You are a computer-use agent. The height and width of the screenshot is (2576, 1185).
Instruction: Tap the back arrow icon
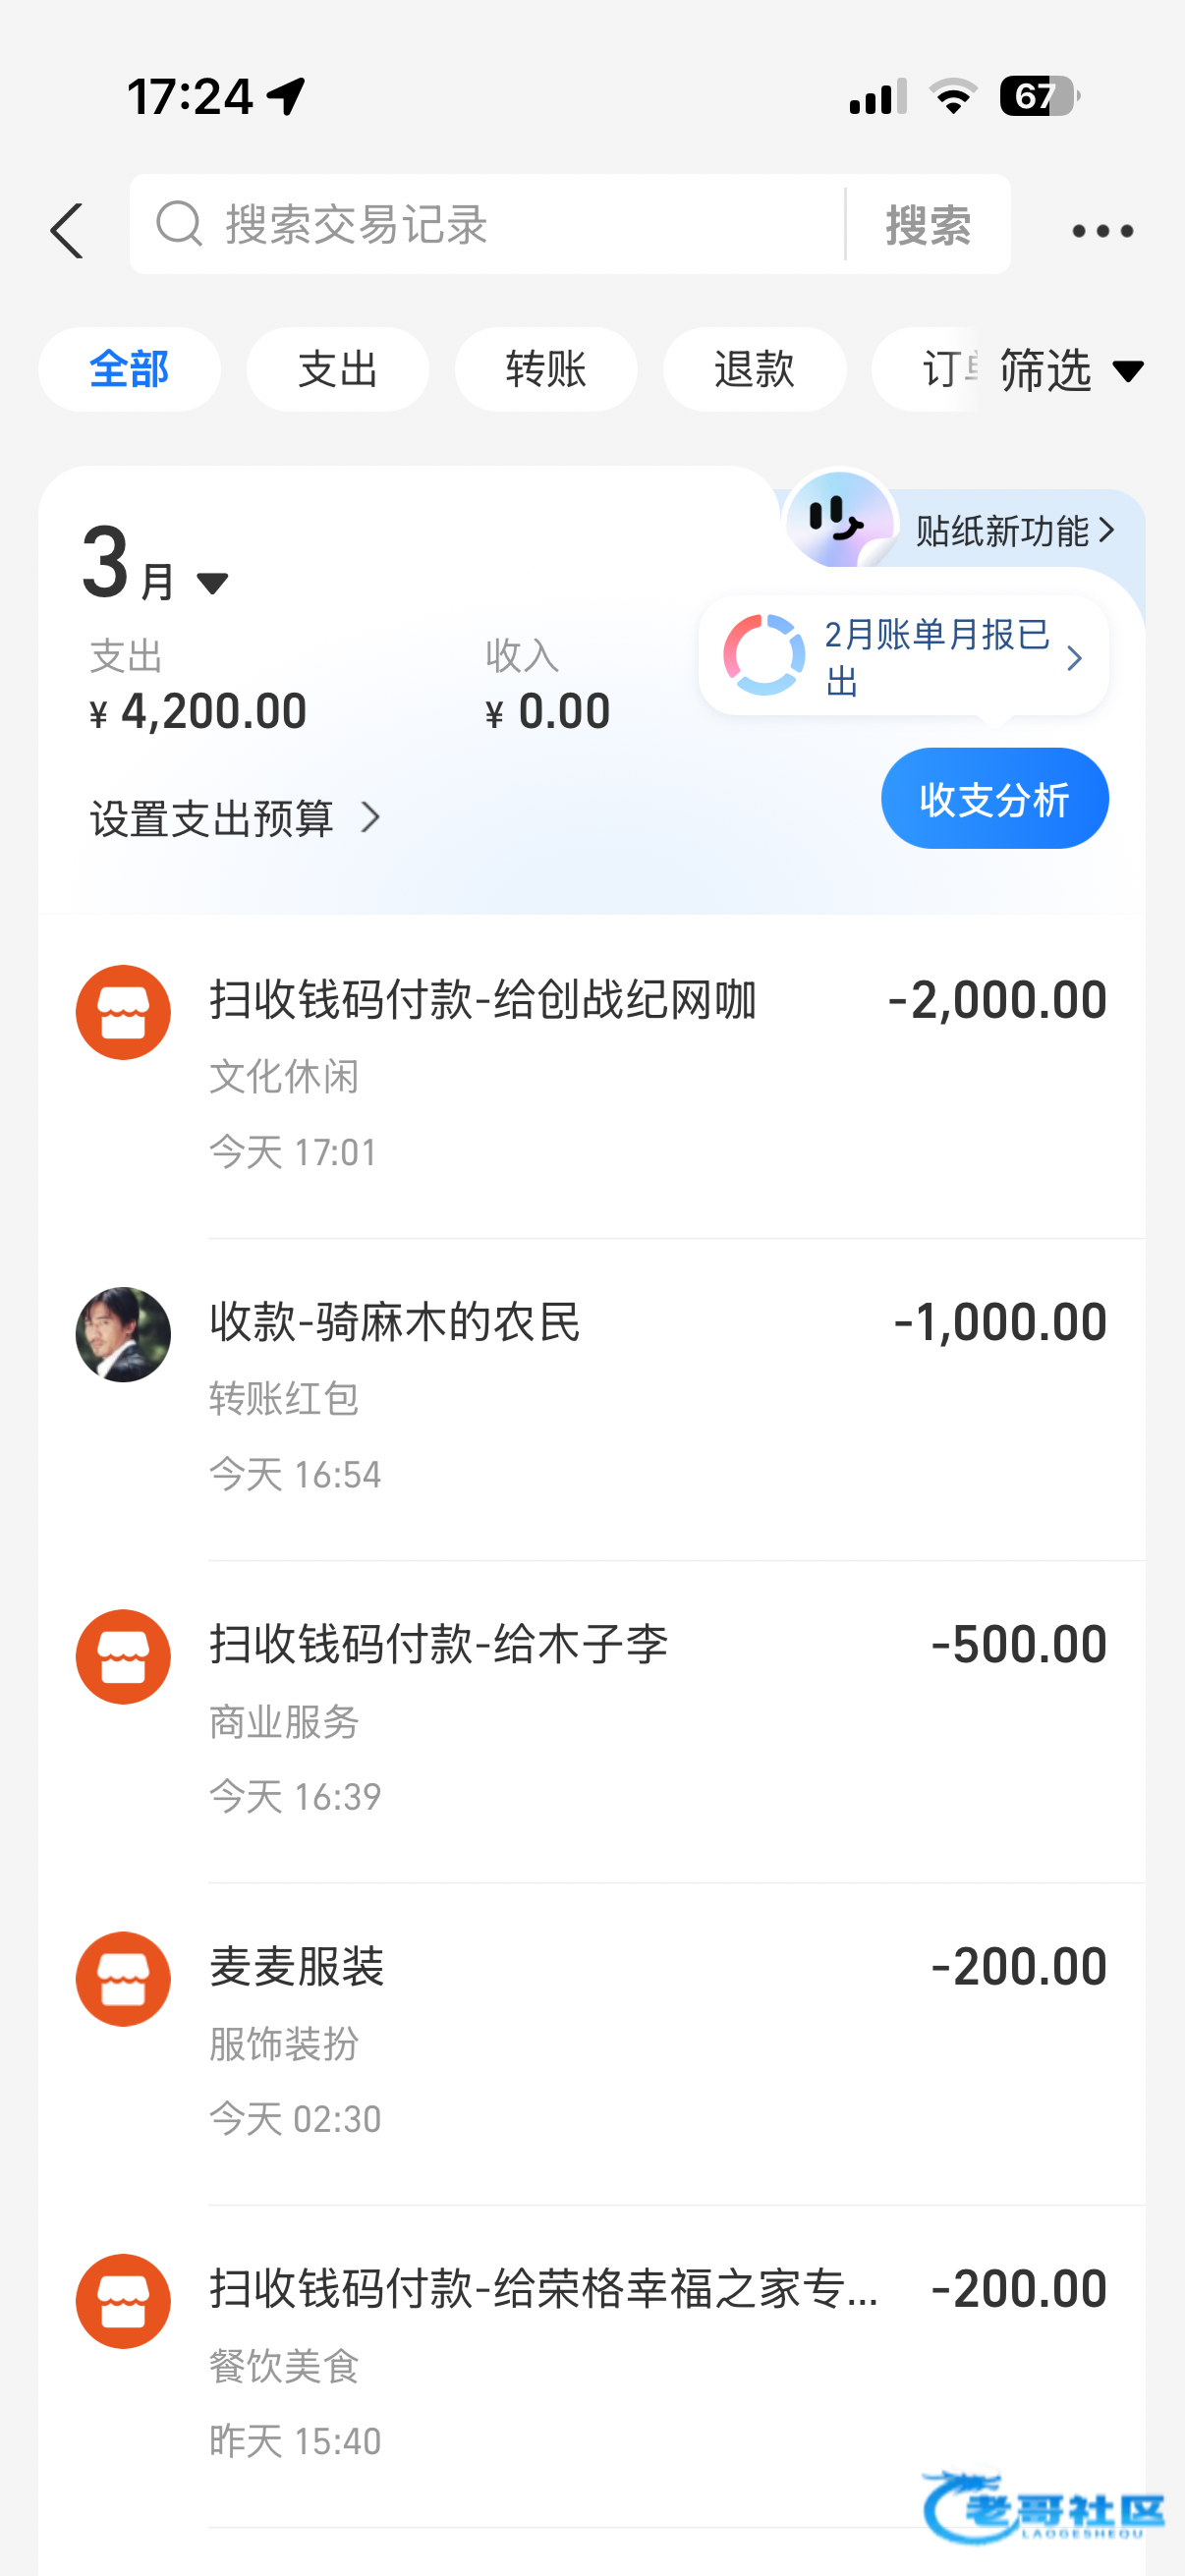[x=67, y=231]
